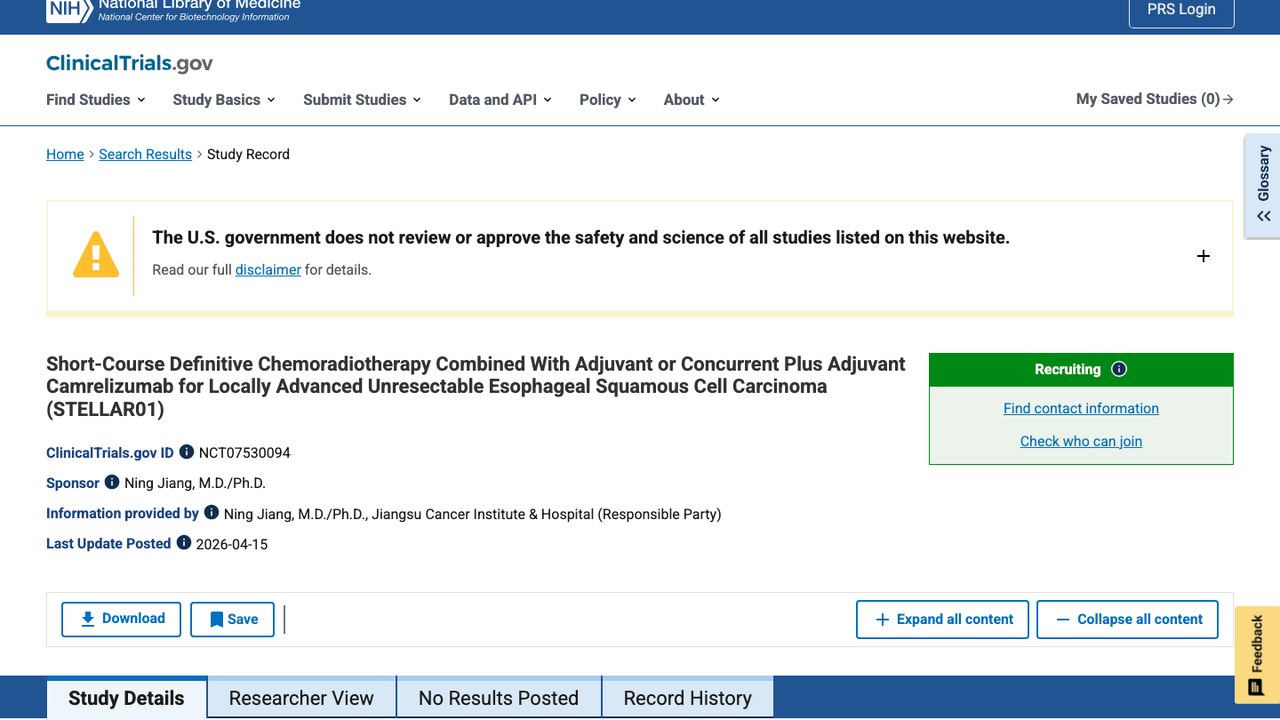Image resolution: width=1280 pixels, height=720 pixels.
Task: Expand the disclaimer banner with plus icon
Action: tap(1203, 256)
